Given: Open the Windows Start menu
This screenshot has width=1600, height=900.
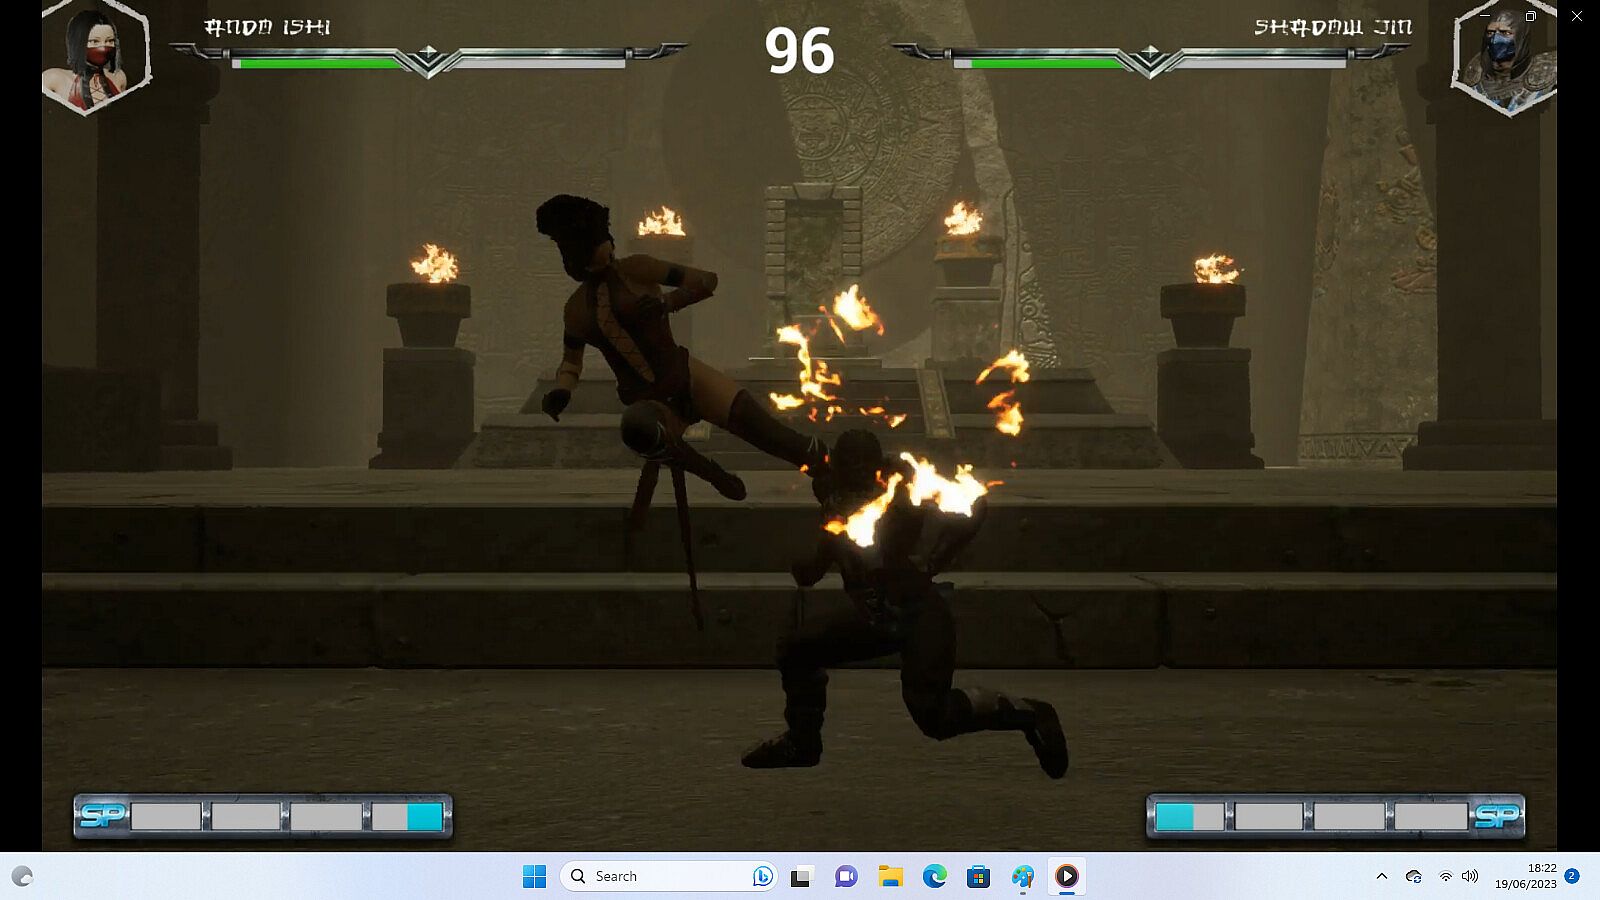Looking at the screenshot, I should pos(535,876).
